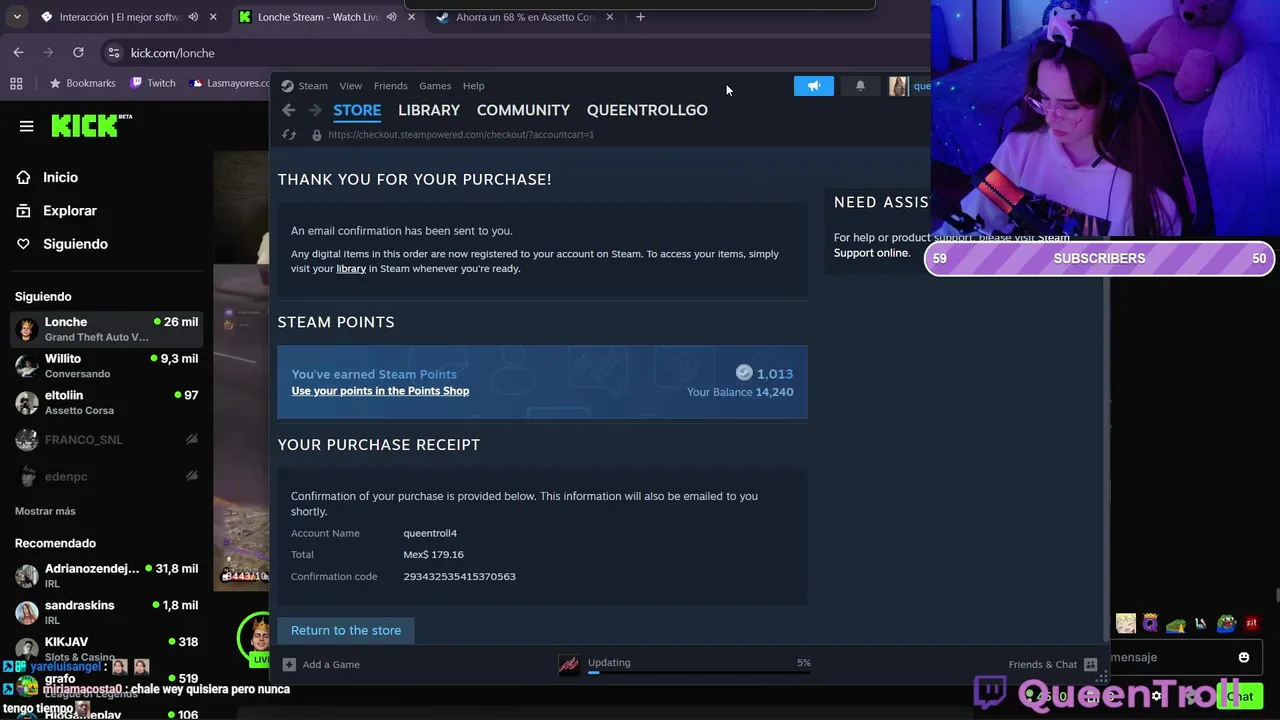Screen dimensions: 1280x720
Task: Mute audio on the Lonche Stream tab
Action: coord(391,17)
